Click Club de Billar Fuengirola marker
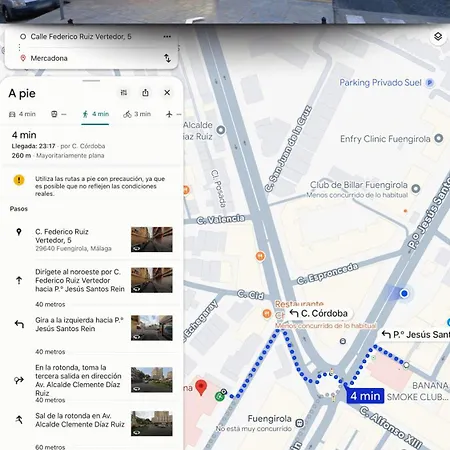The width and height of the screenshot is (450, 450). coord(416,189)
